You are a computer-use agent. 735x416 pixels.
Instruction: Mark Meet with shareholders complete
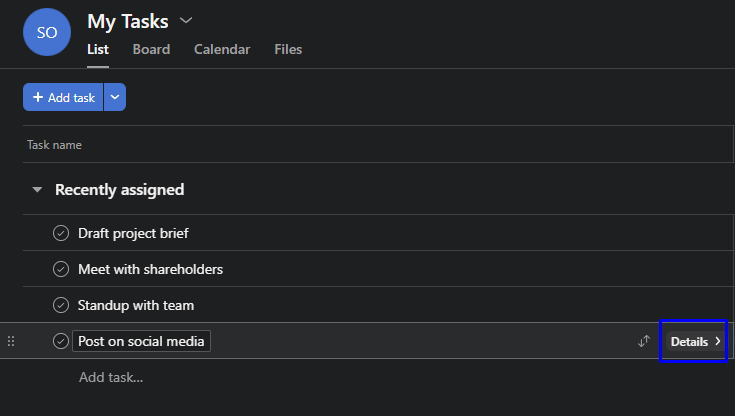pyautogui.click(x=61, y=269)
